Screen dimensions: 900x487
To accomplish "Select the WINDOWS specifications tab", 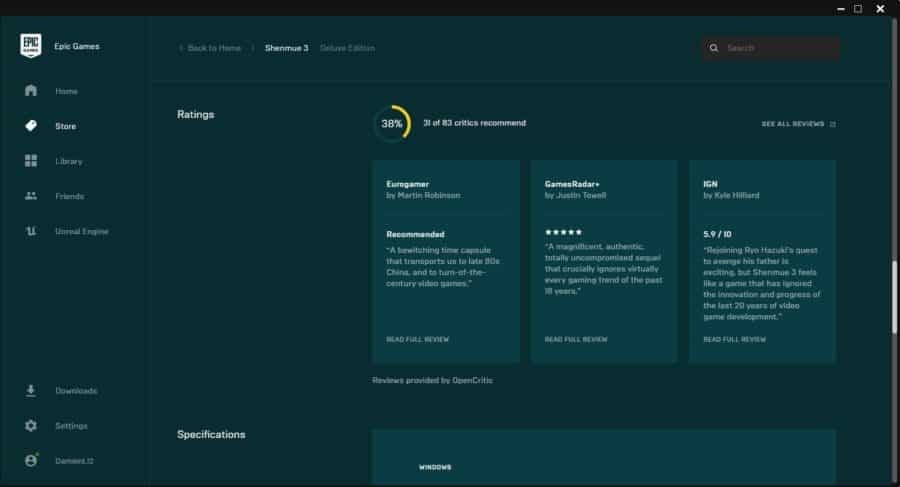I will click(x=435, y=467).
